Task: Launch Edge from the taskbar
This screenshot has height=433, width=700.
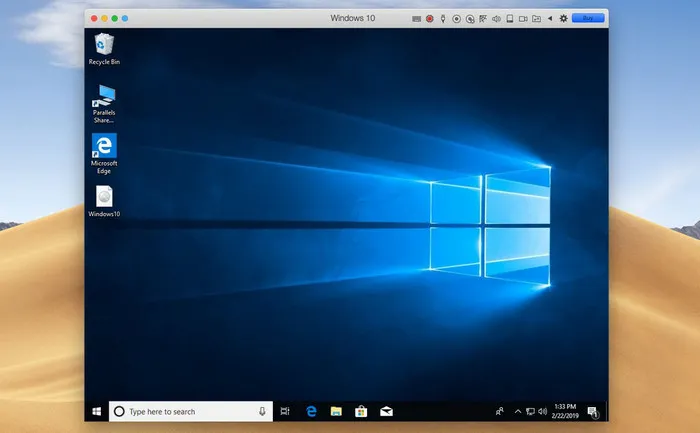Action: tap(311, 411)
